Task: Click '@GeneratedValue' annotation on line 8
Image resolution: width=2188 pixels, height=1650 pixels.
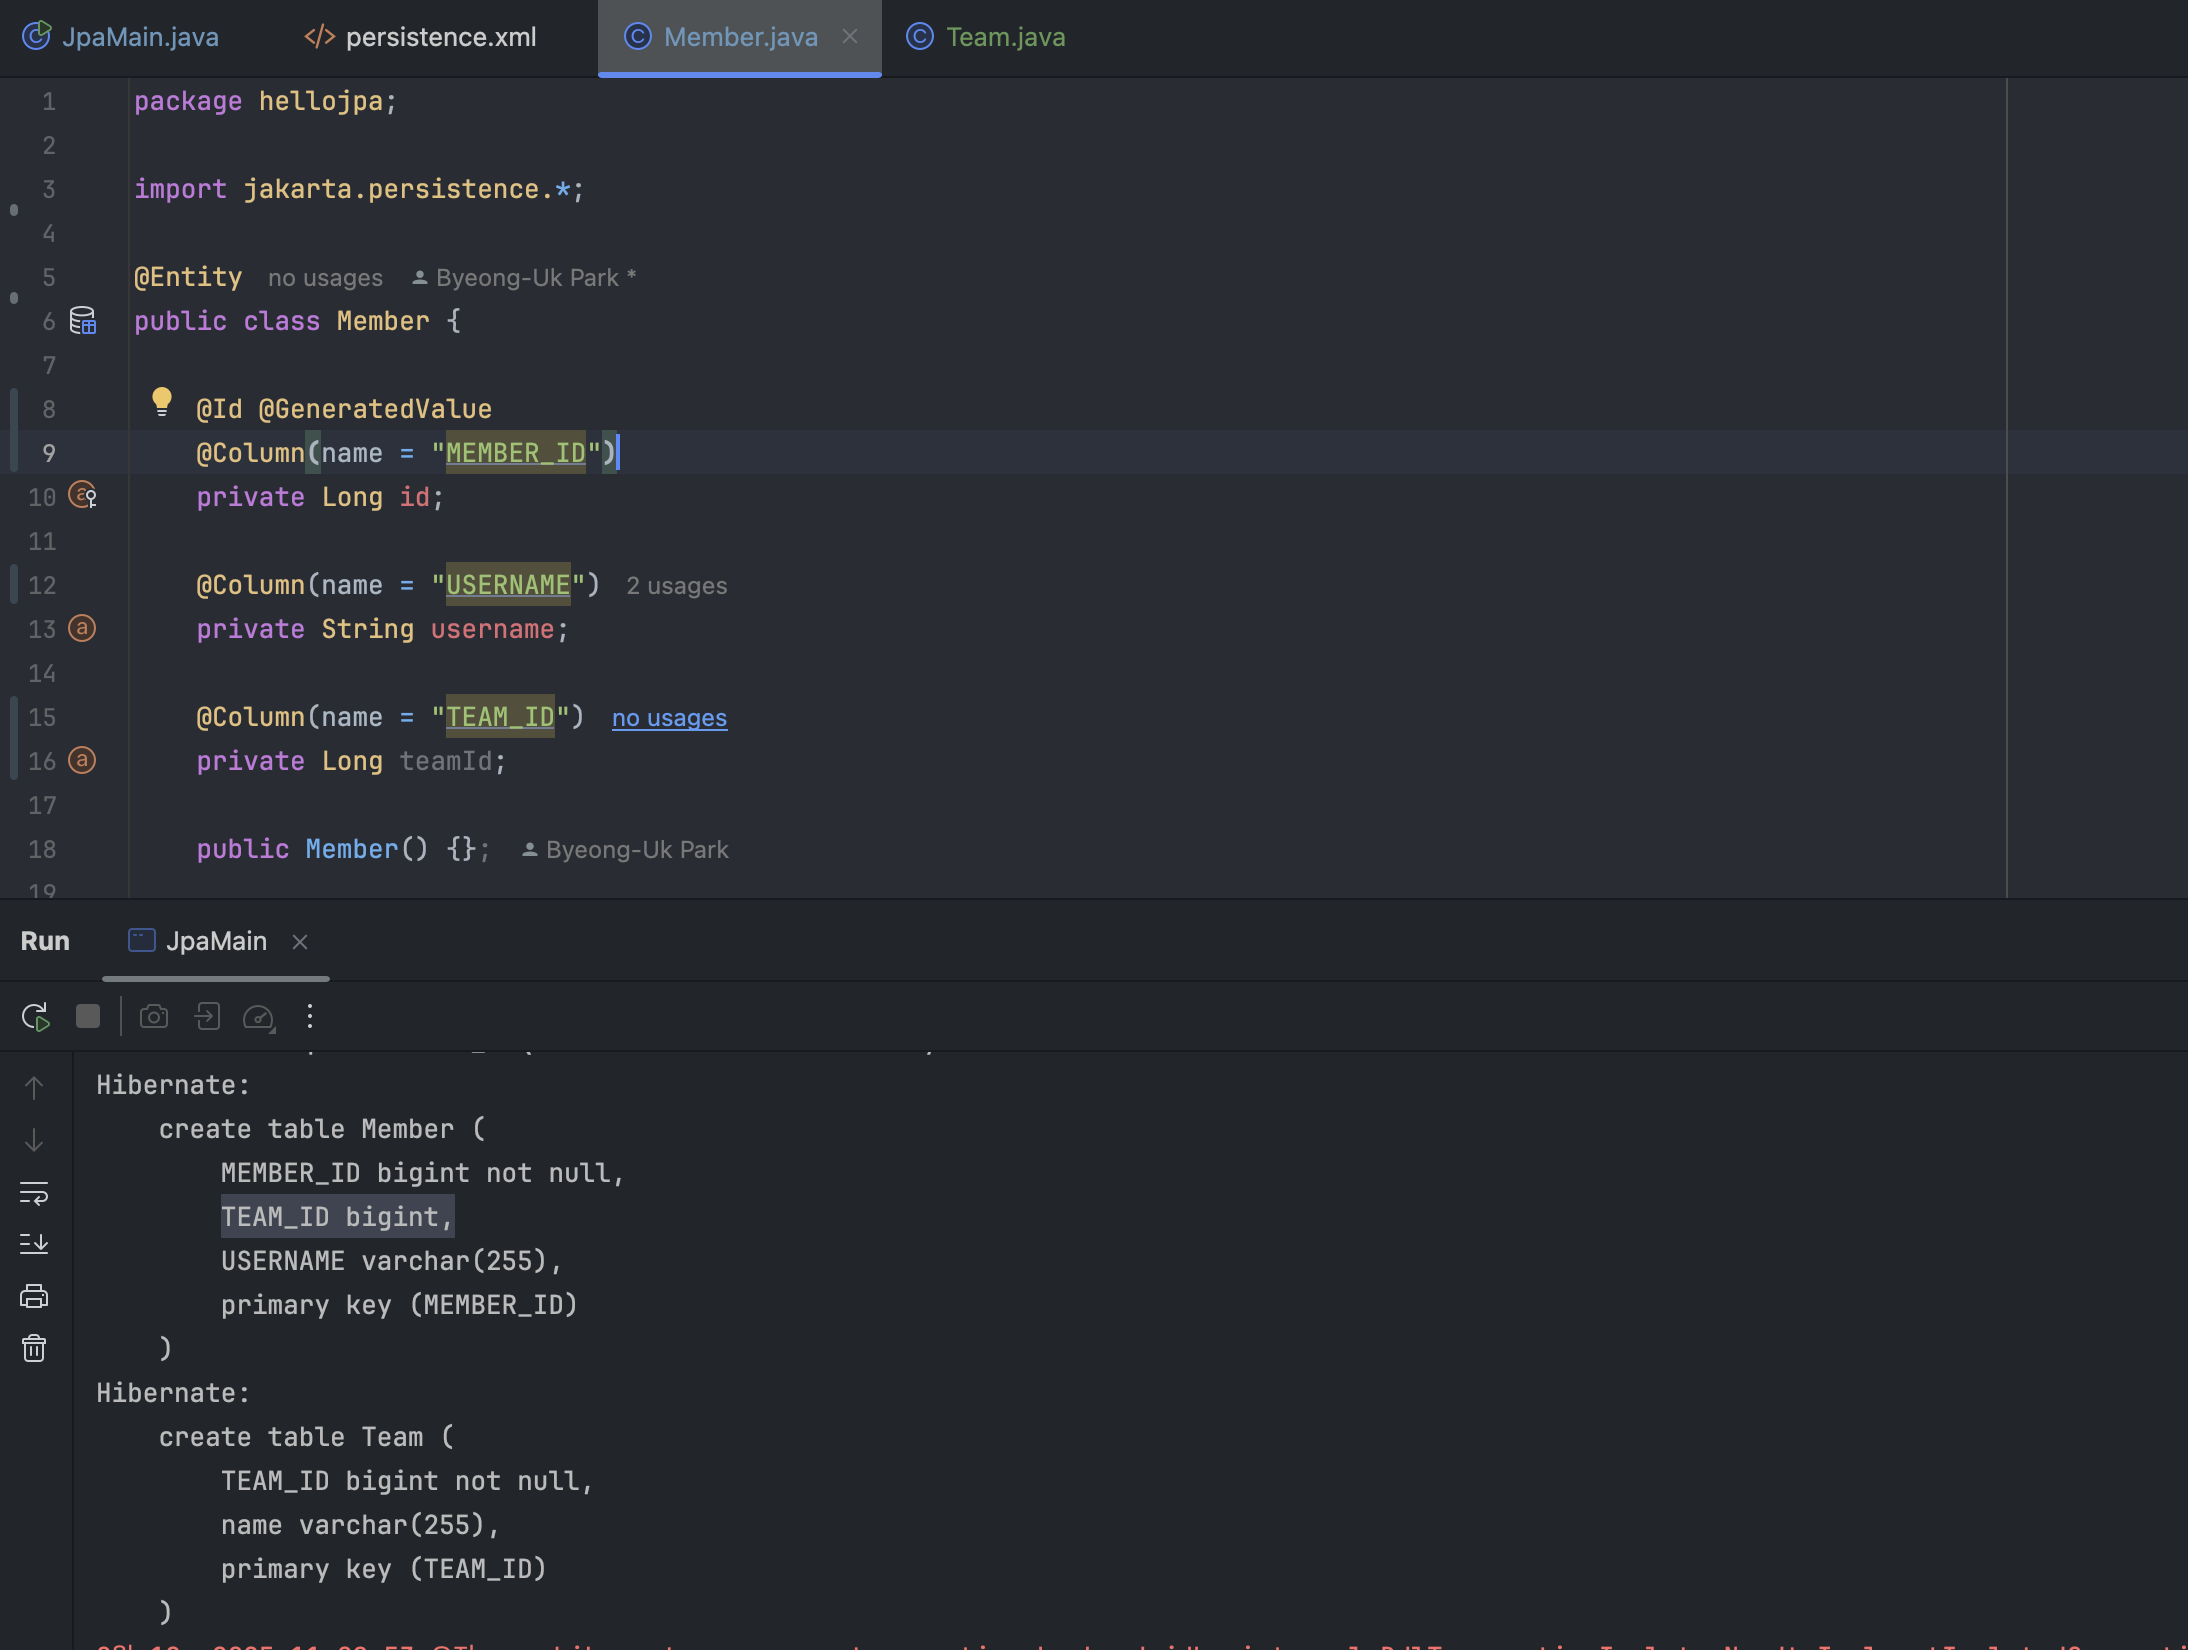Action: (x=375, y=409)
